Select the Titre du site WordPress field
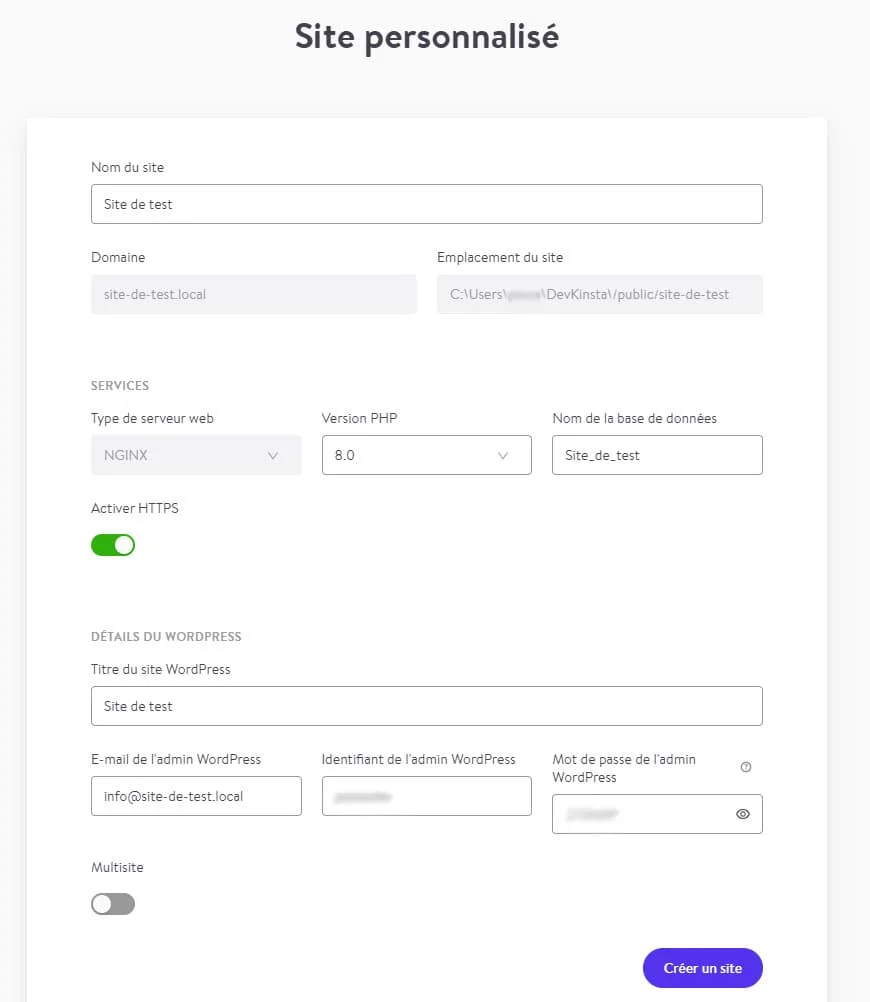The height and width of the screenshot is (1002, 870). coord(426,706)
